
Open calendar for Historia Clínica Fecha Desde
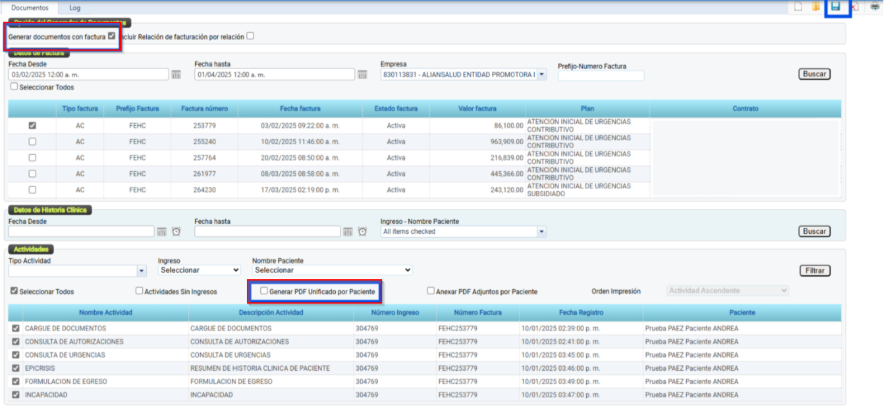pos(162,232)
